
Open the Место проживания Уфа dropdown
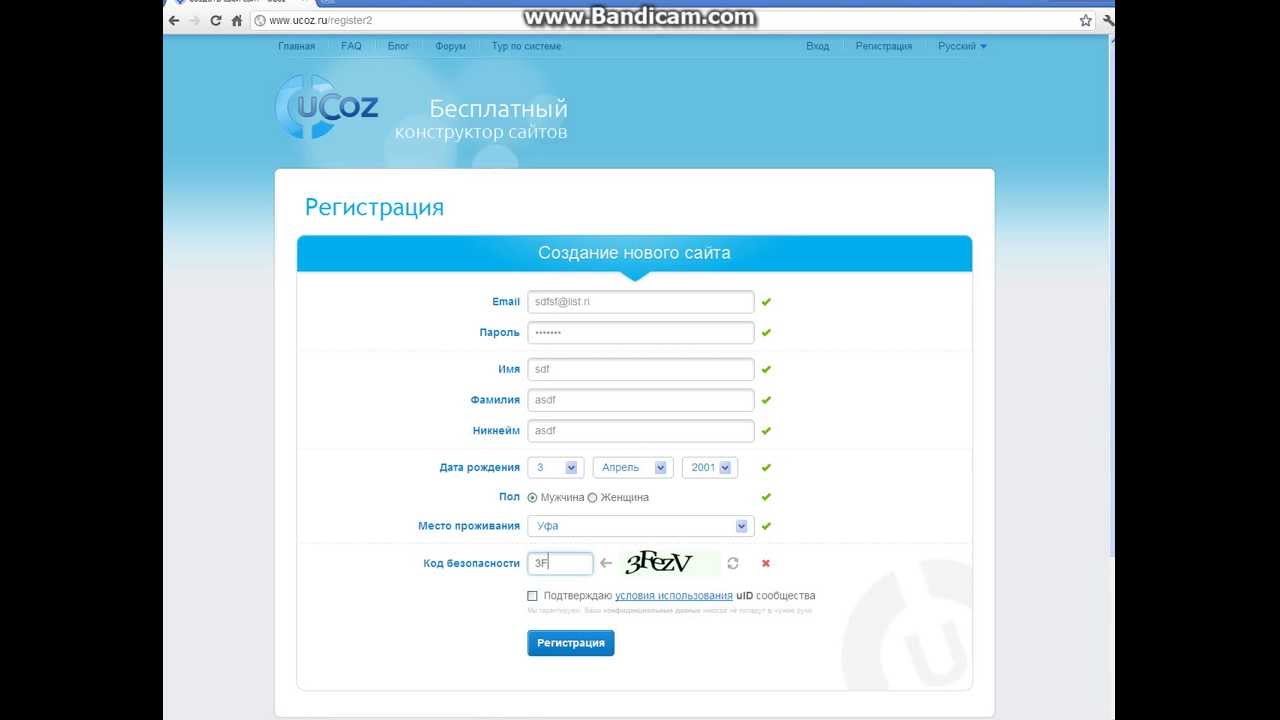[x=641, y=526]
